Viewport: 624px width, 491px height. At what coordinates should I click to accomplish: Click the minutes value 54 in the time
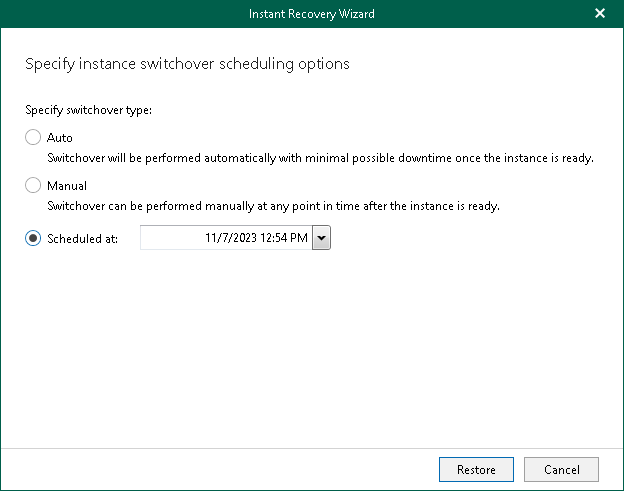click(x=281, y=238)
